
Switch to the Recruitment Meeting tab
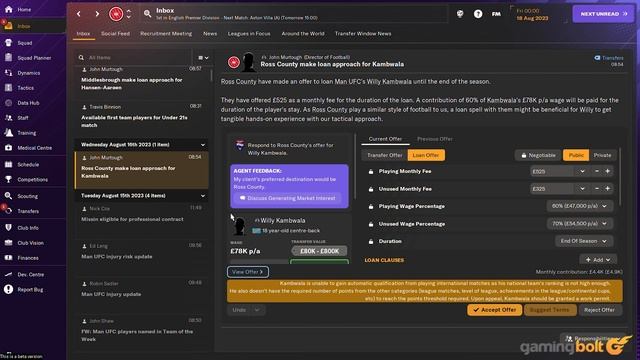coord(166,33)
